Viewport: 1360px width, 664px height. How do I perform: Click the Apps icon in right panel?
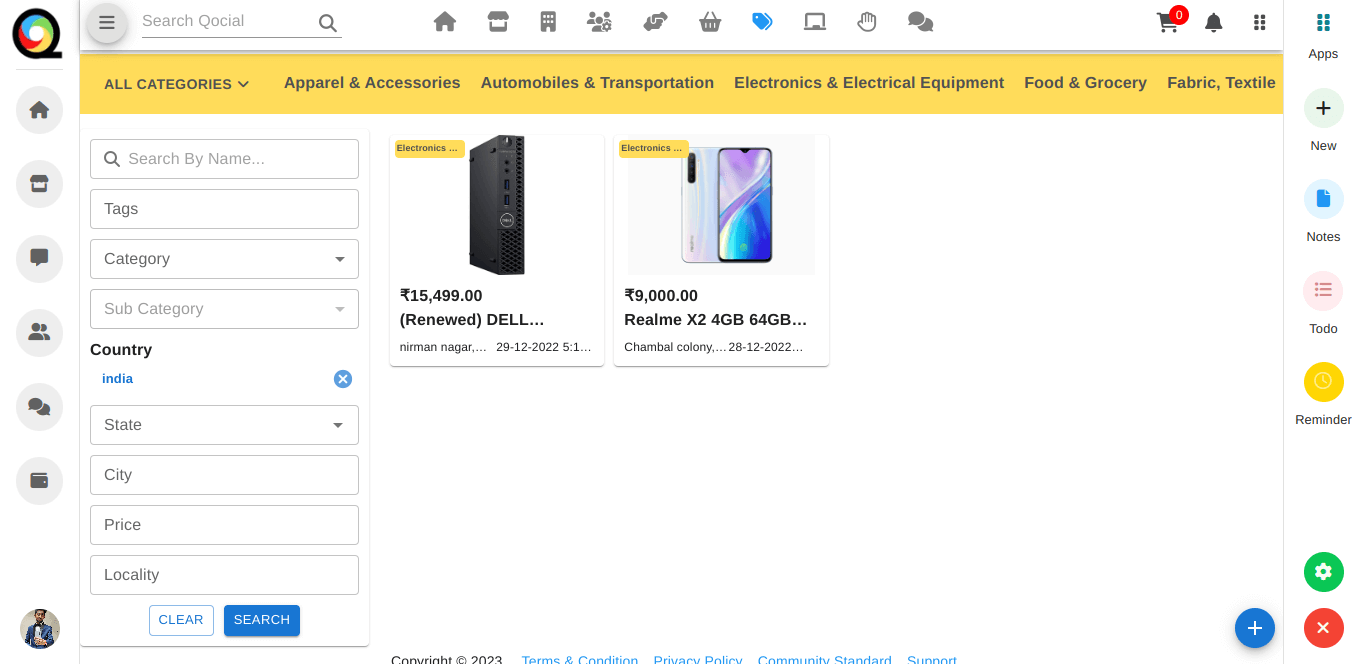coord(1323,23)
